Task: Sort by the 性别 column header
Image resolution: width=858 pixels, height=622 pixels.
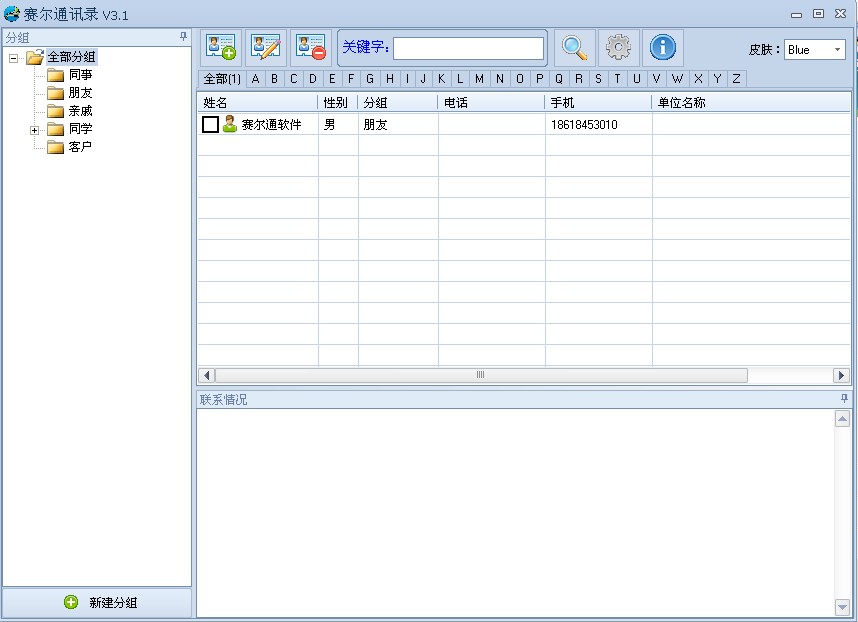Action: pyautogui.click(x=338, y=102)
